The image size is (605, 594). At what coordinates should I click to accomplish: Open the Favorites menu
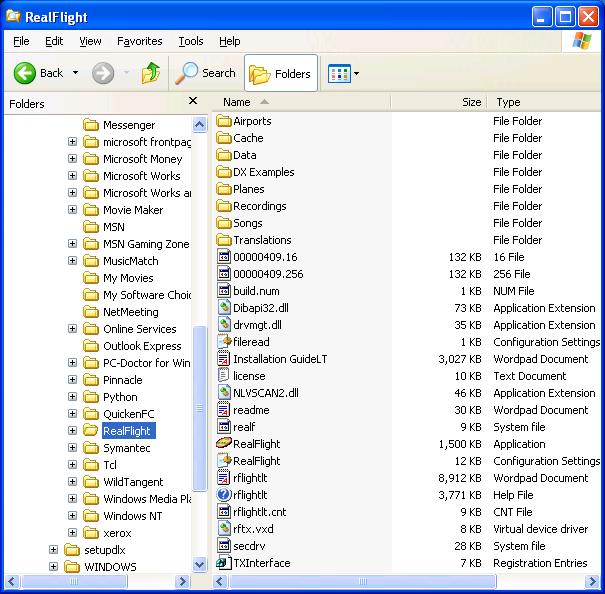click(140, 41)
